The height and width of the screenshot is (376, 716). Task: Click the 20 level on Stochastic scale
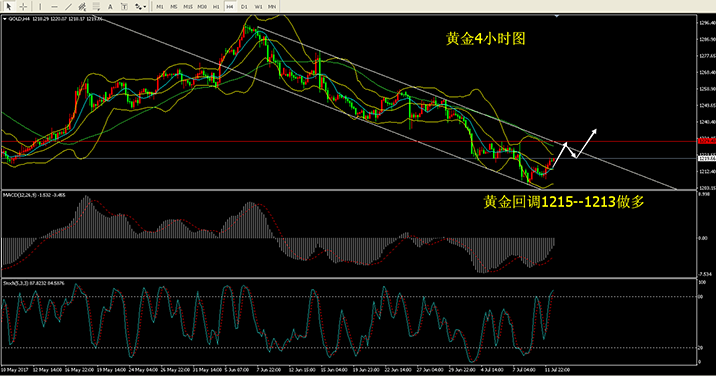(701, 348)
